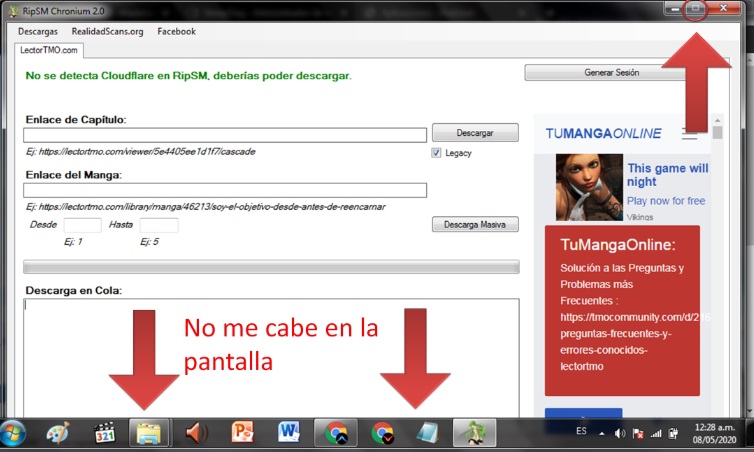Click the 'Ej: 1' hint text
Screen dimensions: 754x452
(x=73, y=241)
